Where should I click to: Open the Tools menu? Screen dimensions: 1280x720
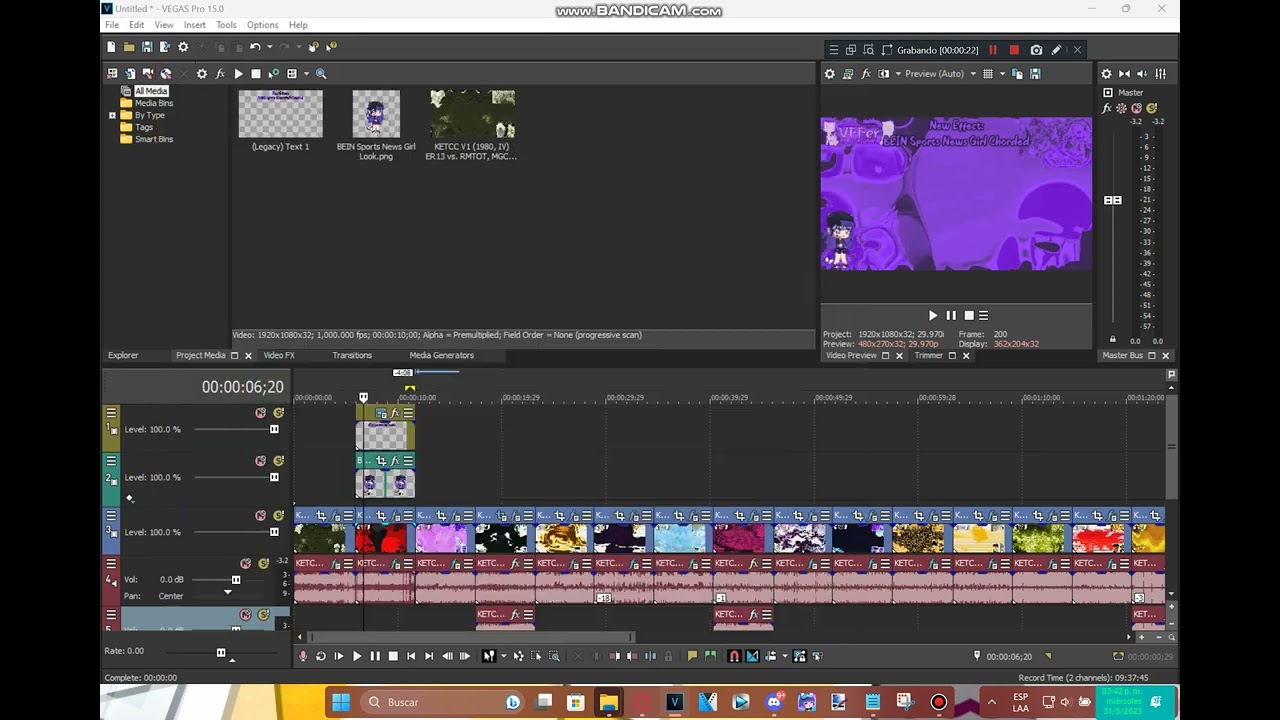226,25
